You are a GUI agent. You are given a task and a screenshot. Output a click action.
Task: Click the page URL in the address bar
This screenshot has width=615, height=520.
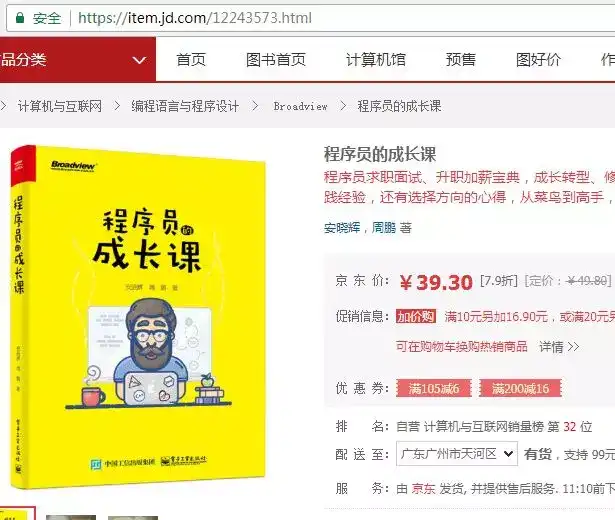coord(195,18)
